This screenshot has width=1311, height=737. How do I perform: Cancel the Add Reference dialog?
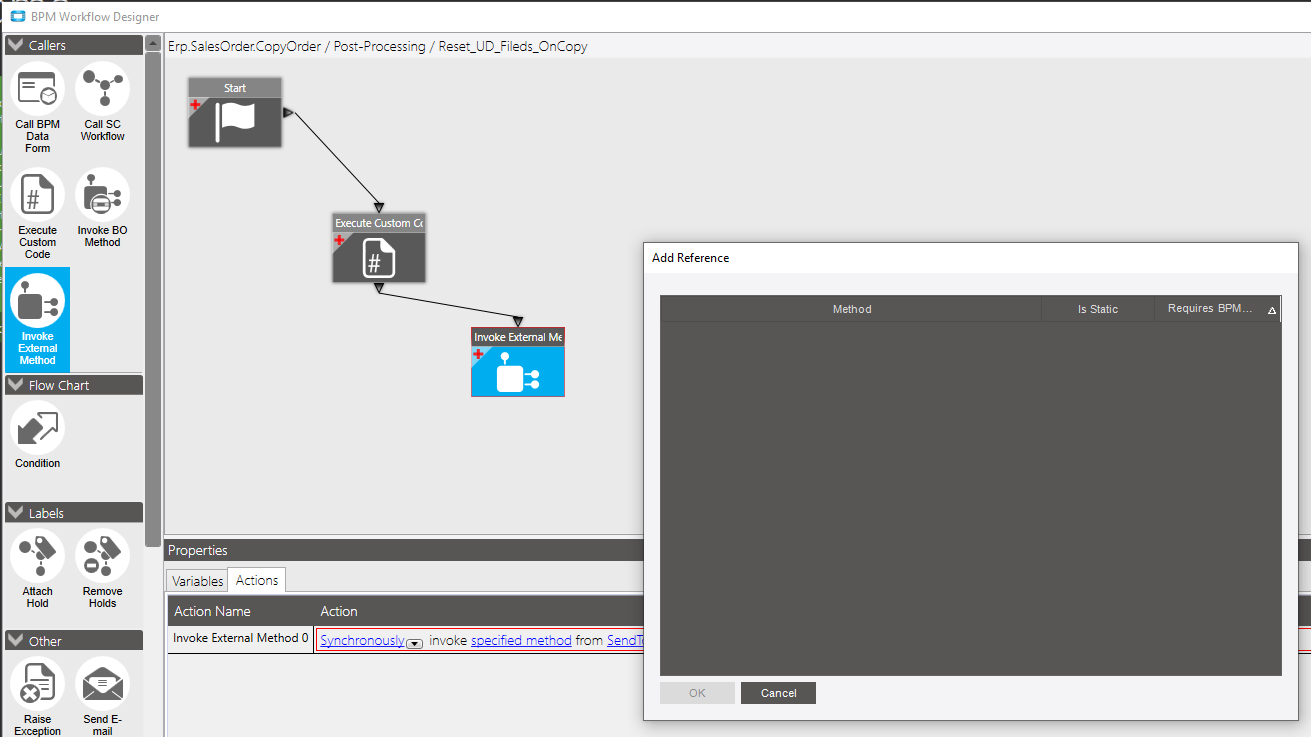point(778,692)
